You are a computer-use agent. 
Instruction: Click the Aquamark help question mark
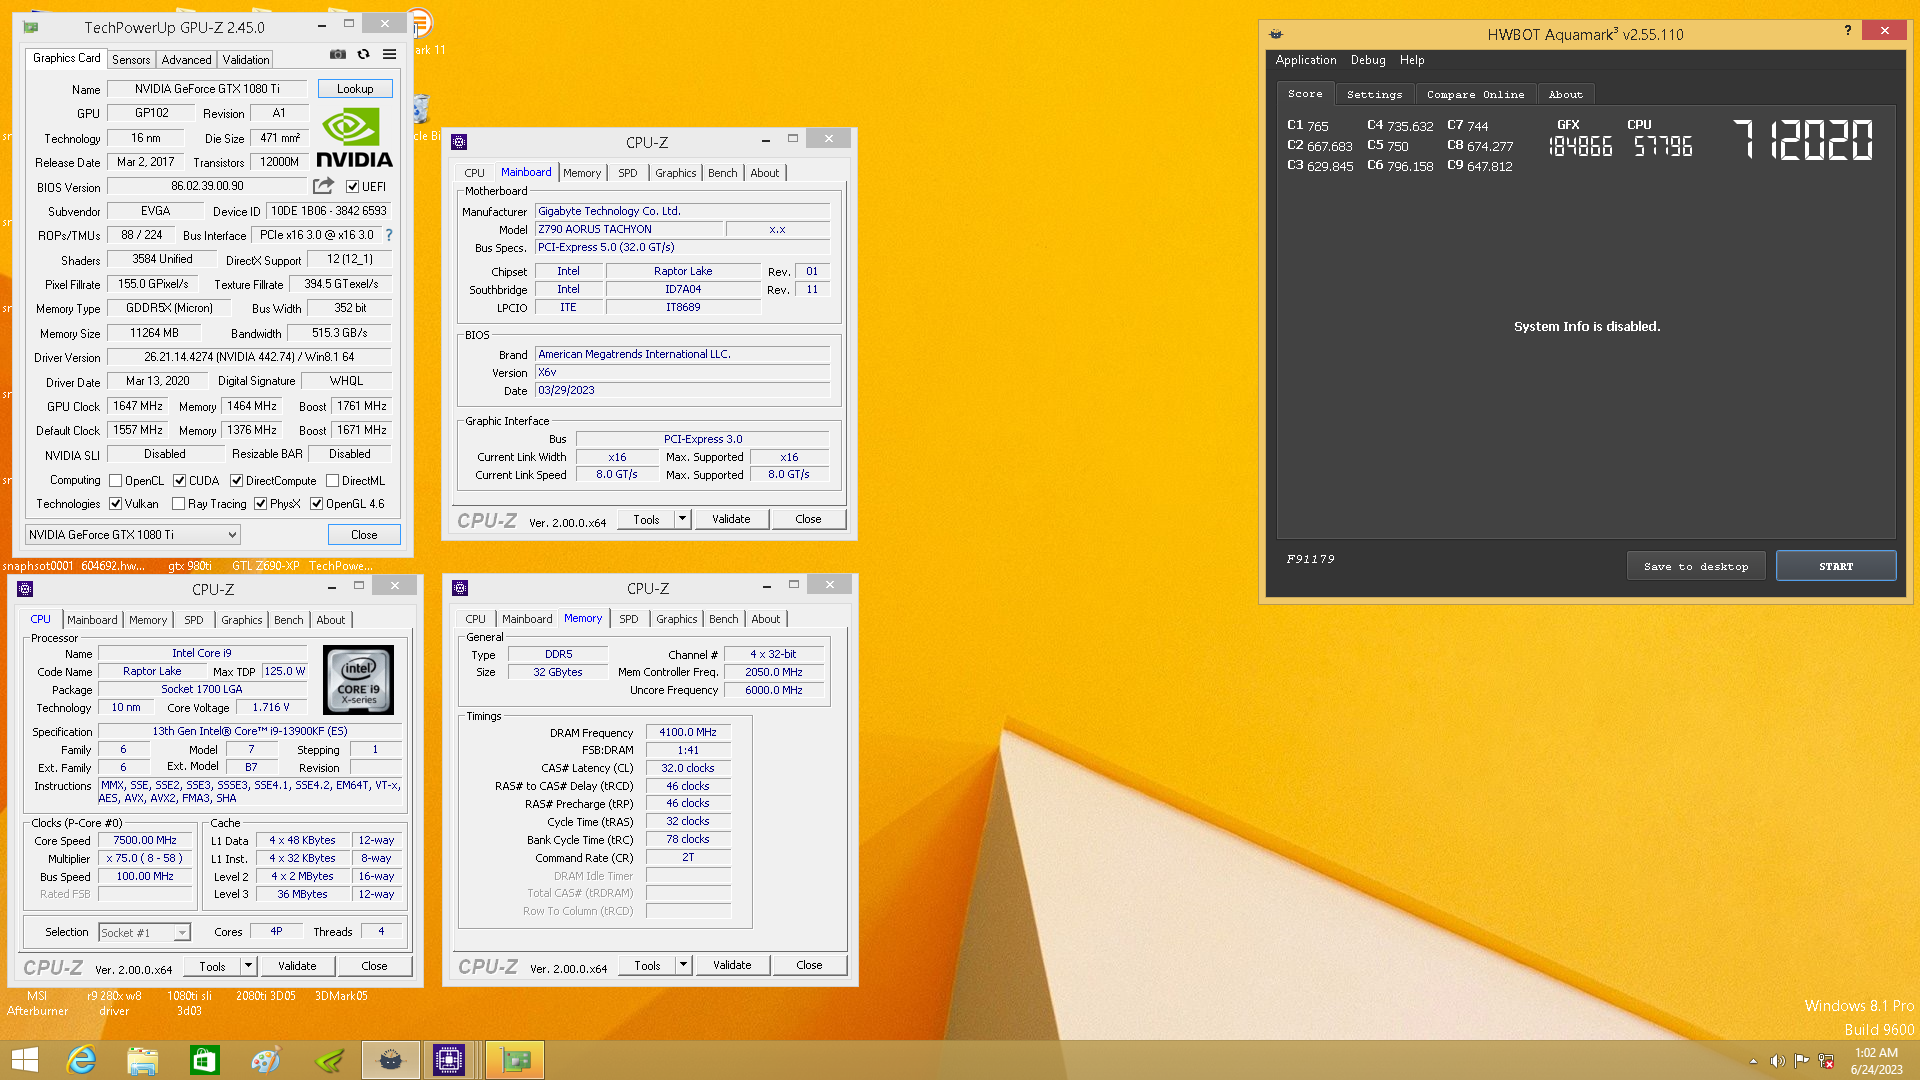click(x=1848, y=31)
